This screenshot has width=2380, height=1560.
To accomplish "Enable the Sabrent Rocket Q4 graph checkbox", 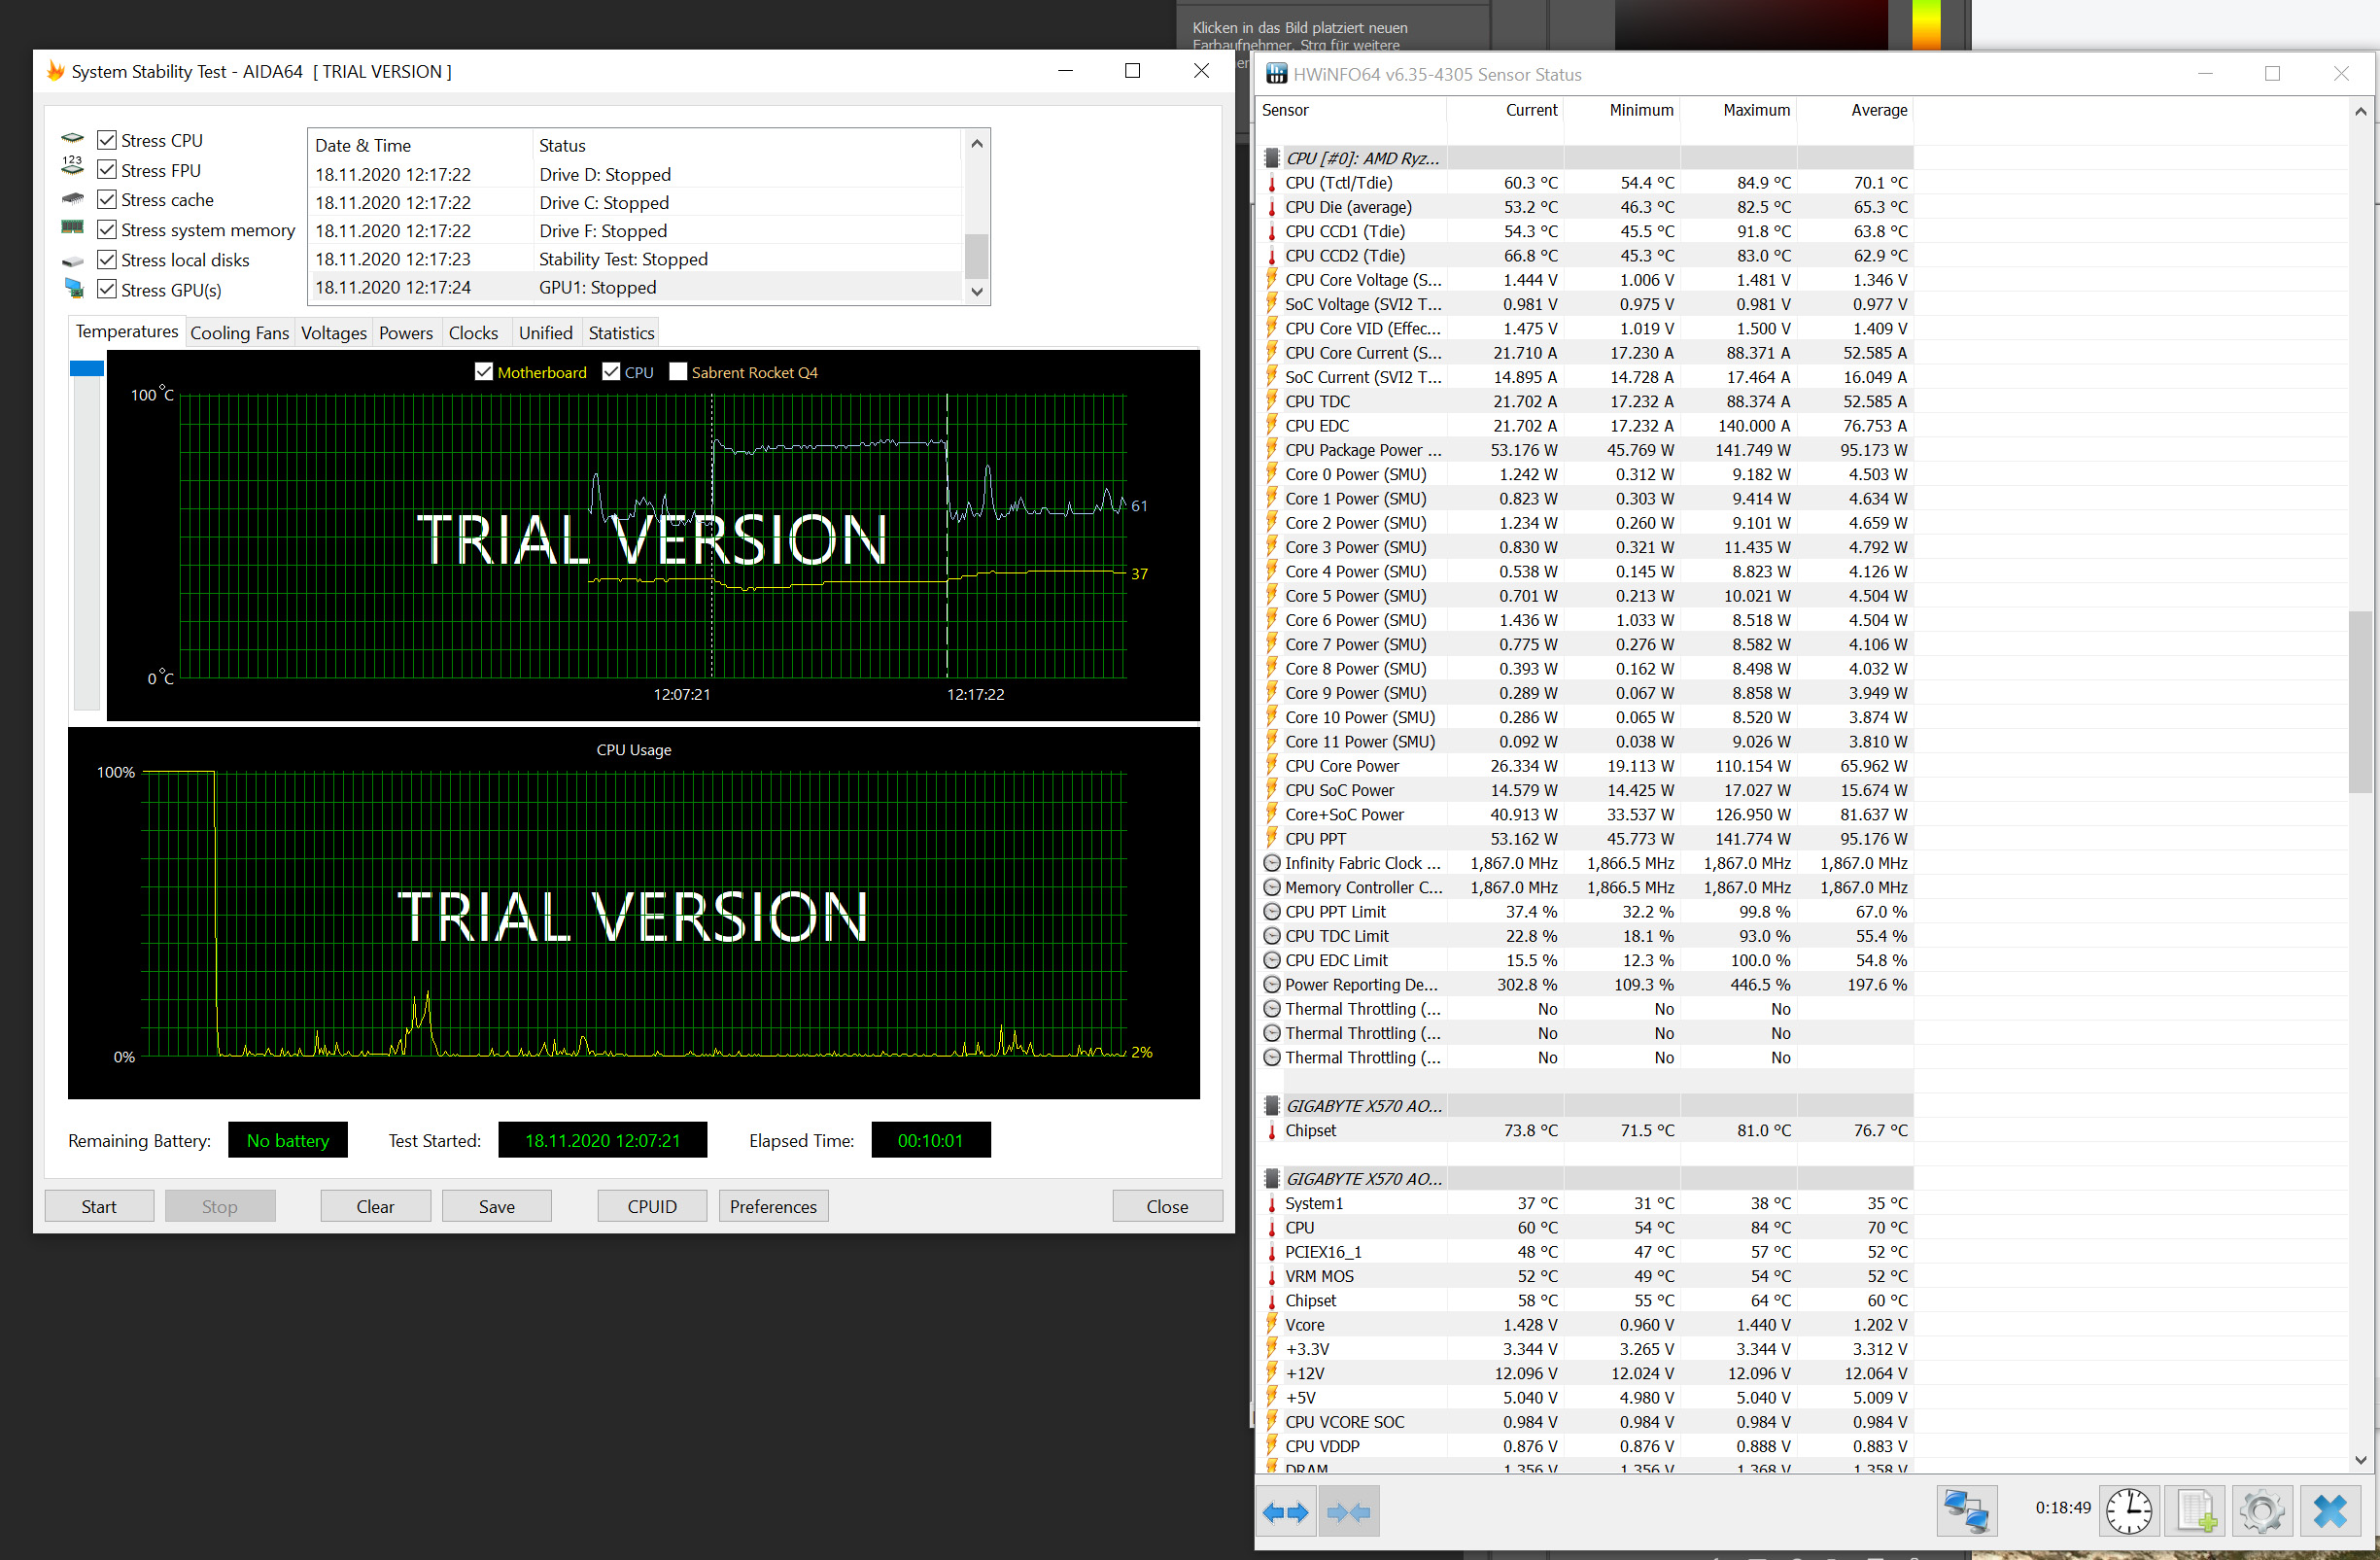I will [678, 372].
